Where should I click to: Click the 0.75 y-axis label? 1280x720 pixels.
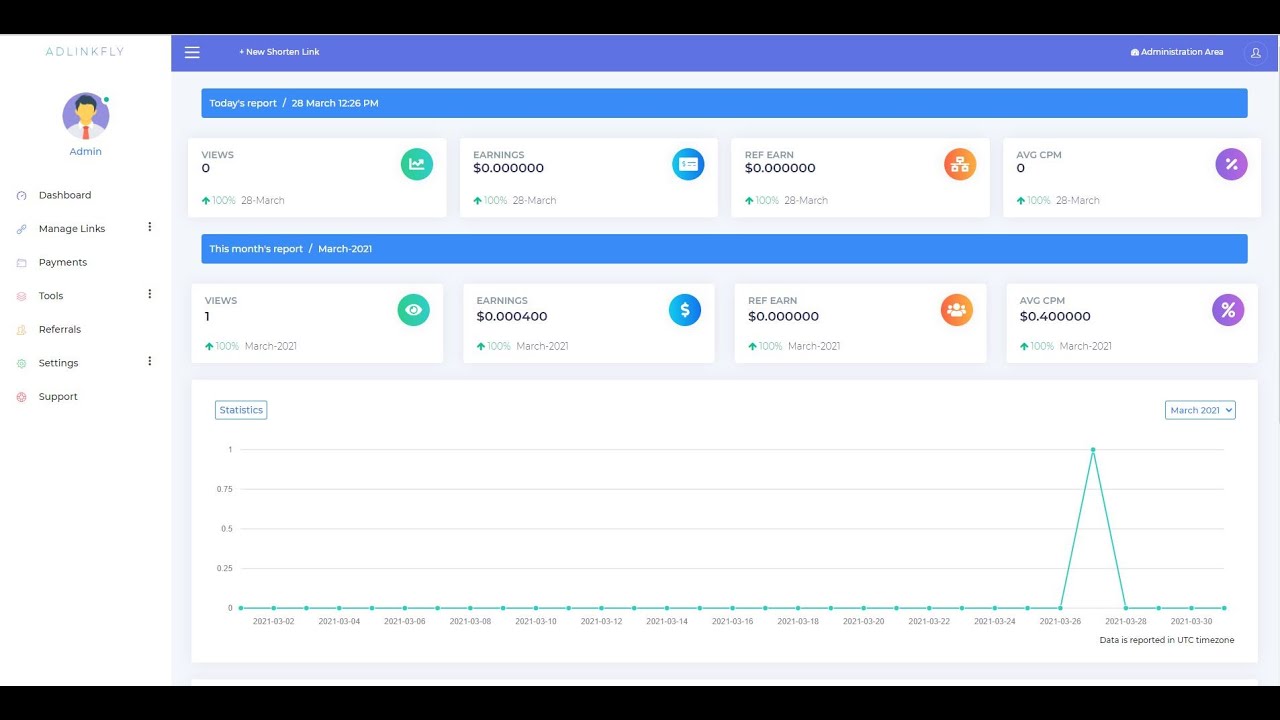point(225,489)
